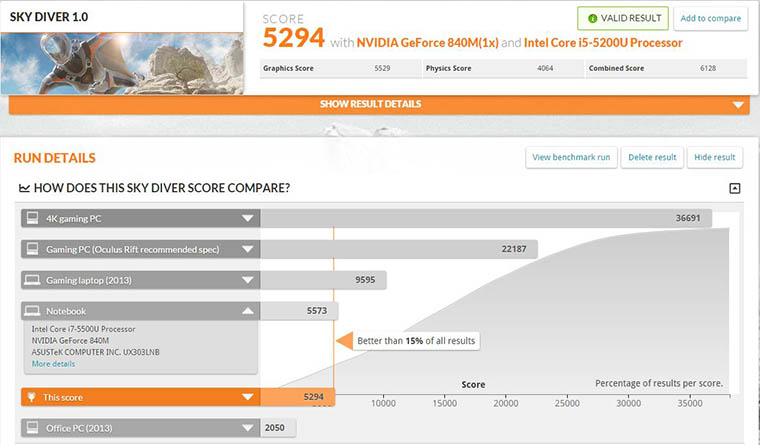
Task: Click the 22187 score bar
Action: click(399, 249)
